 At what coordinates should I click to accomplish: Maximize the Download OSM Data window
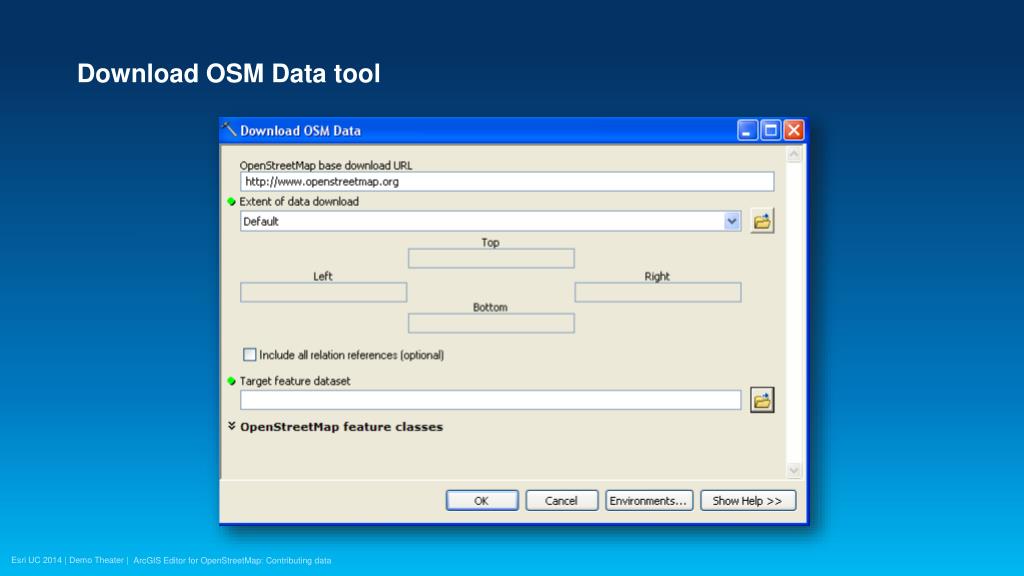(x=771, y=130)
